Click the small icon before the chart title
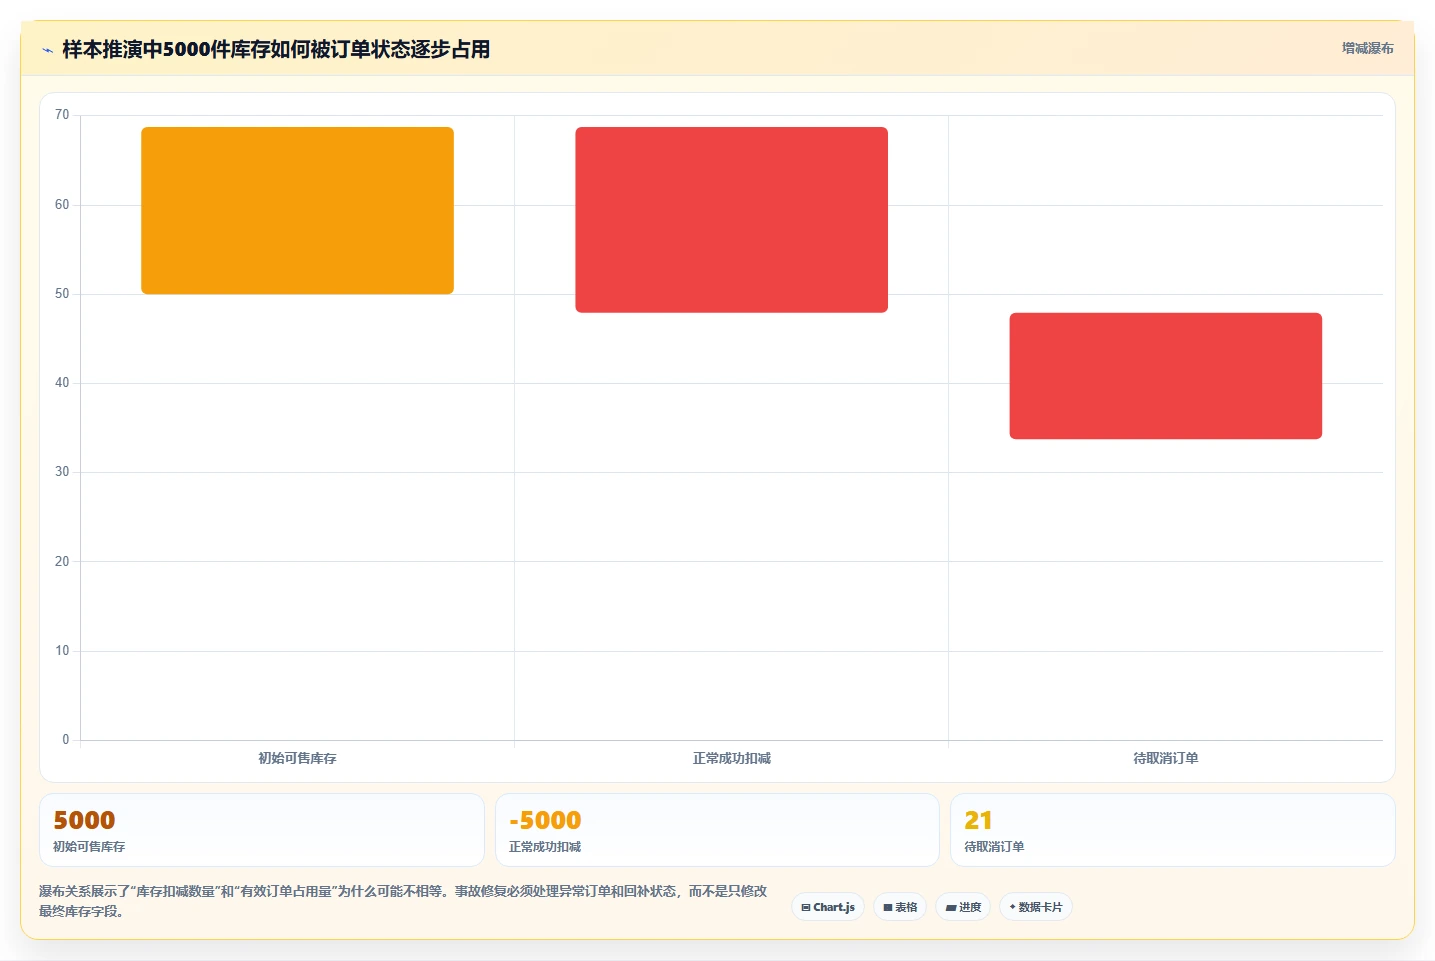 (x=47, y=50)
